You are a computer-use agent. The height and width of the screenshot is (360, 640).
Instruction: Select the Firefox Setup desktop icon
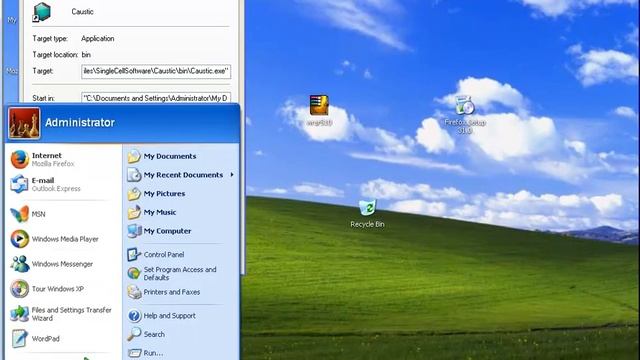(x=464, y=115)
